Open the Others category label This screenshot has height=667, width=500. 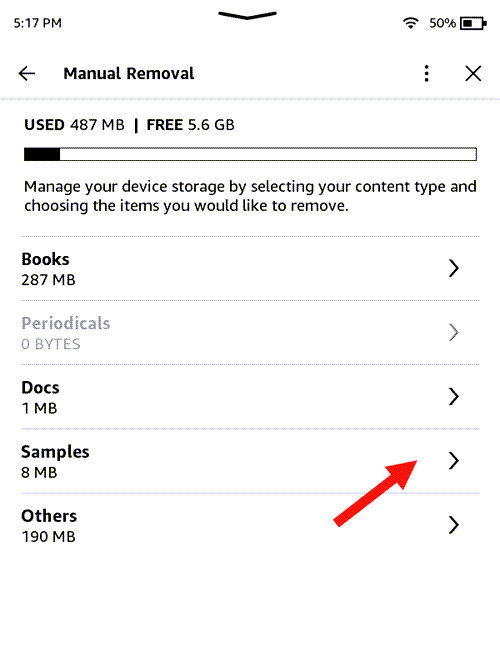49,516
